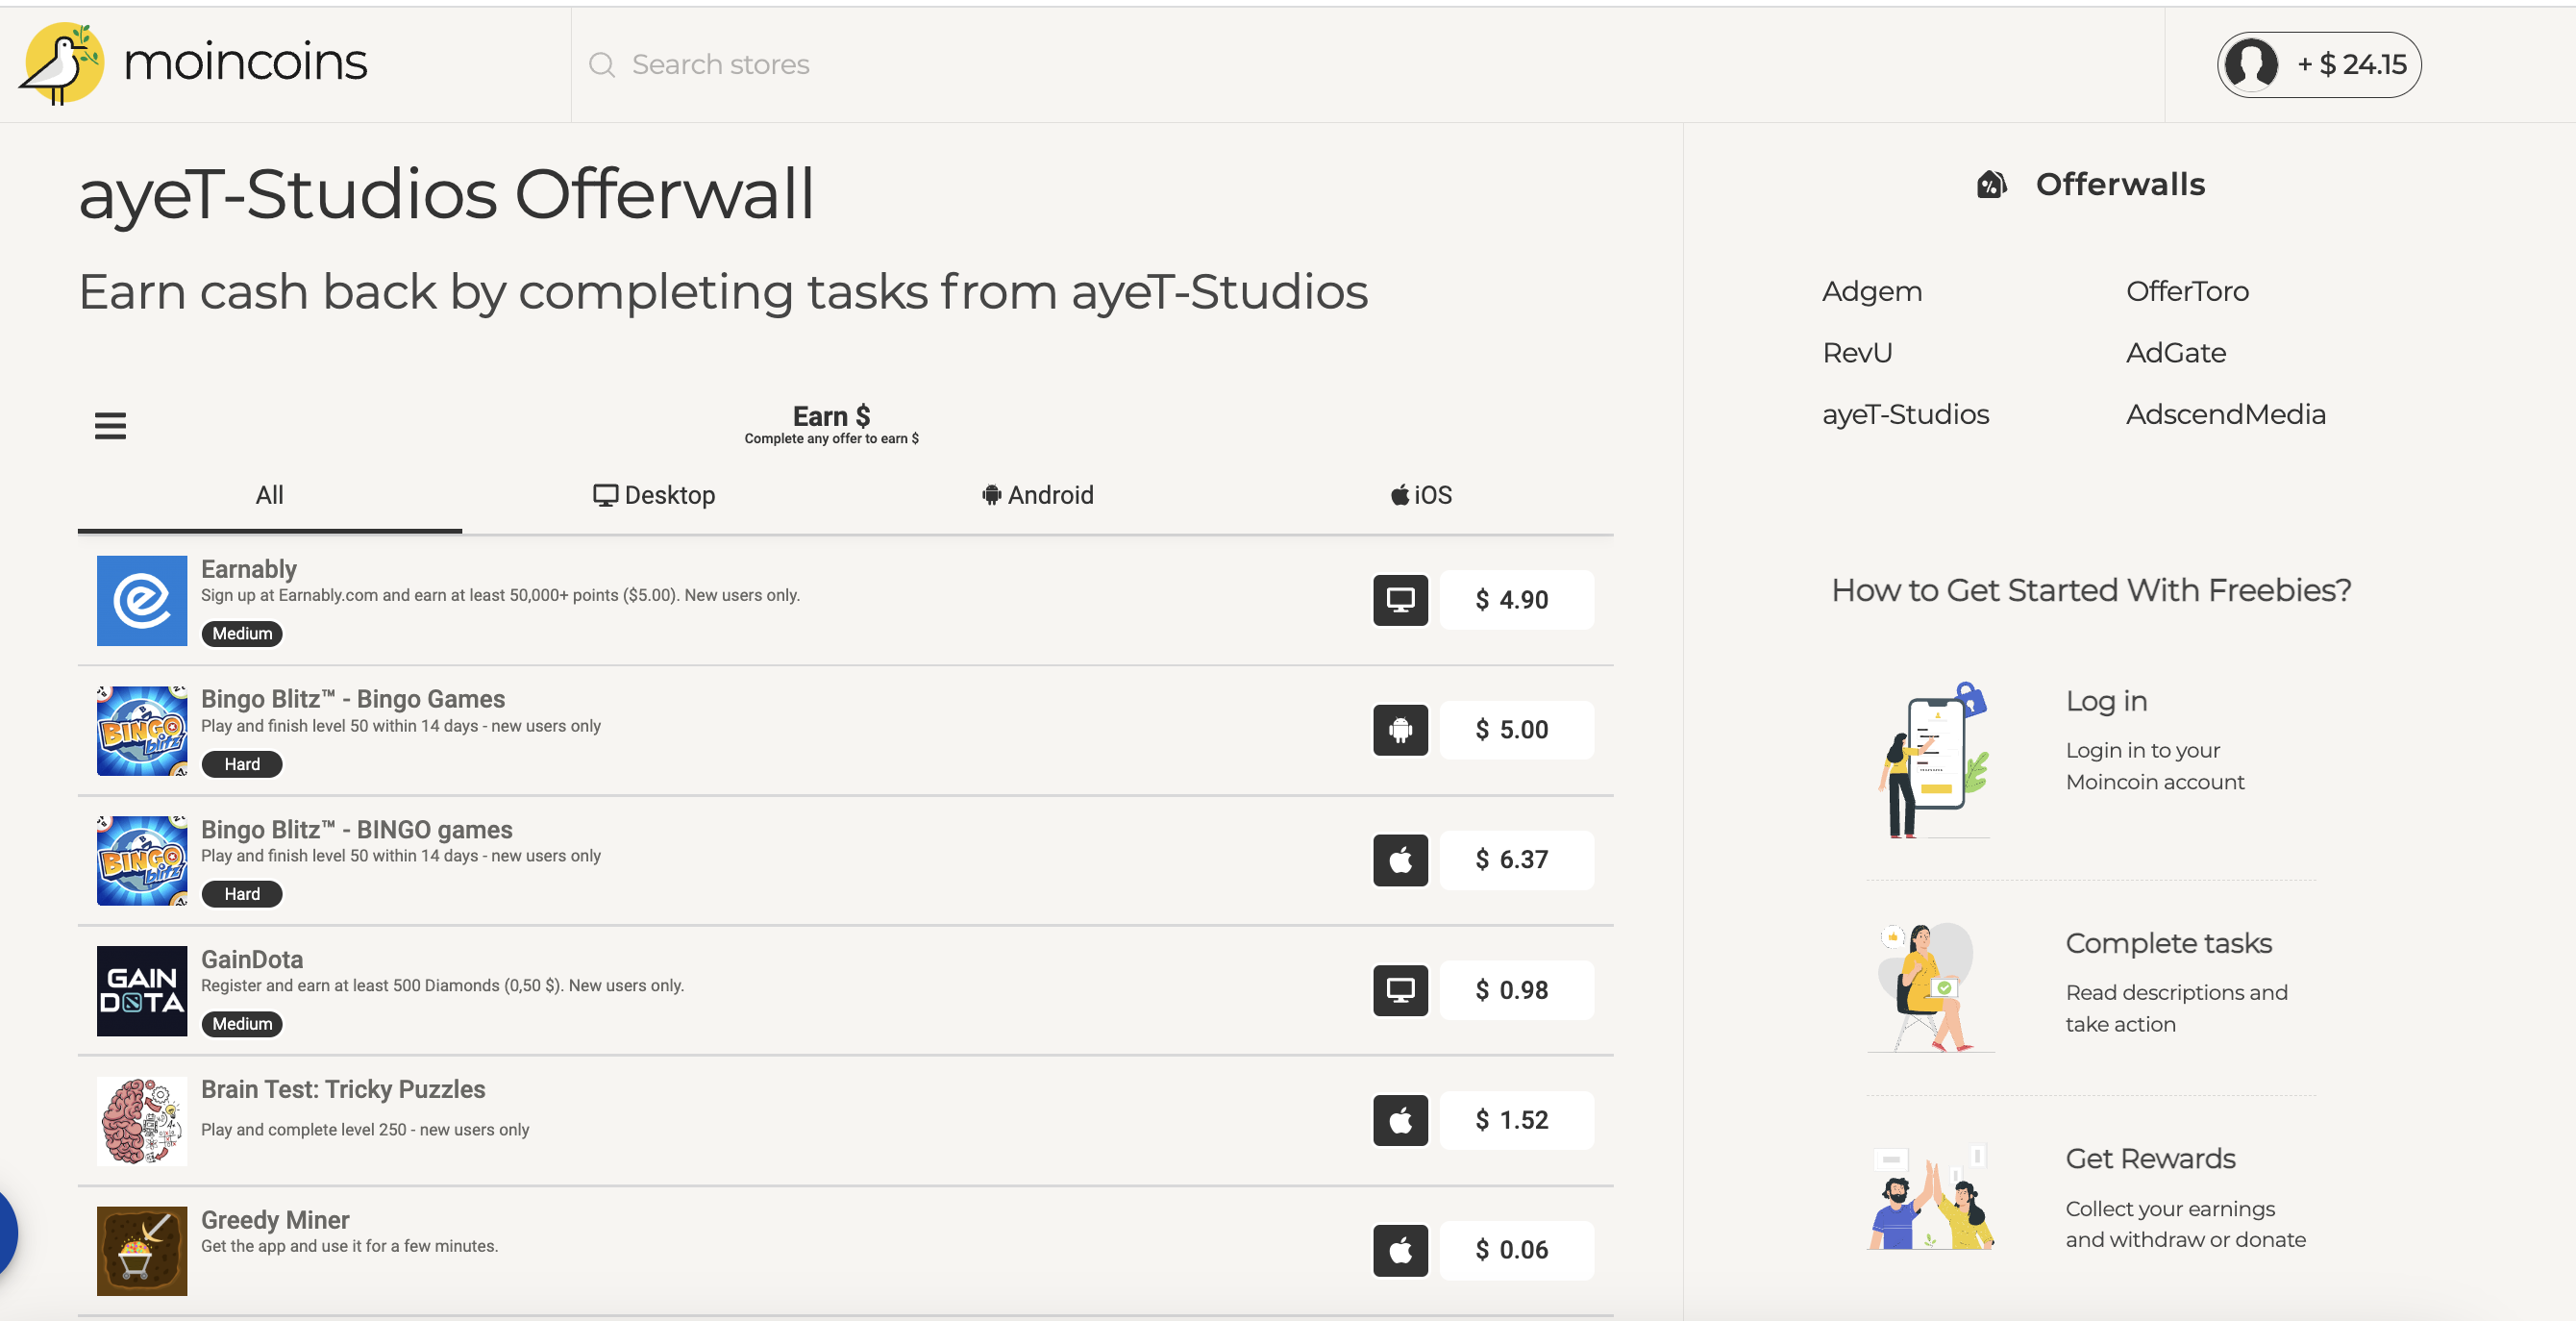
Task: Open the AdscendMedia offerwall link
Action: [x=2225, y=415]
